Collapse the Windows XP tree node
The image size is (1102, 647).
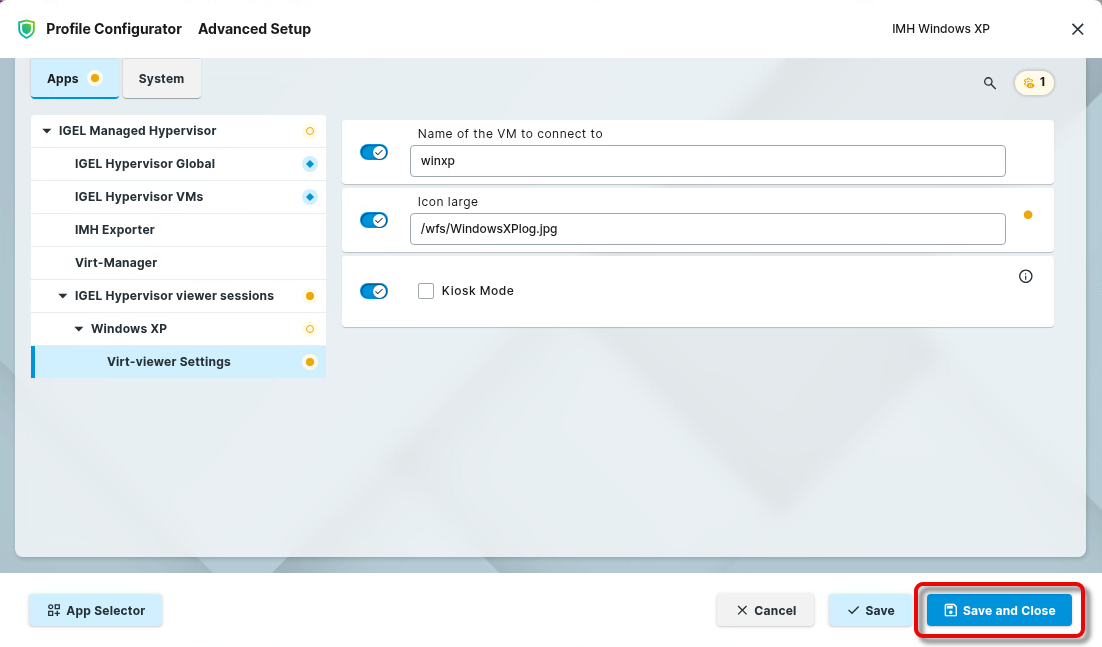click(x=79, y=329)
